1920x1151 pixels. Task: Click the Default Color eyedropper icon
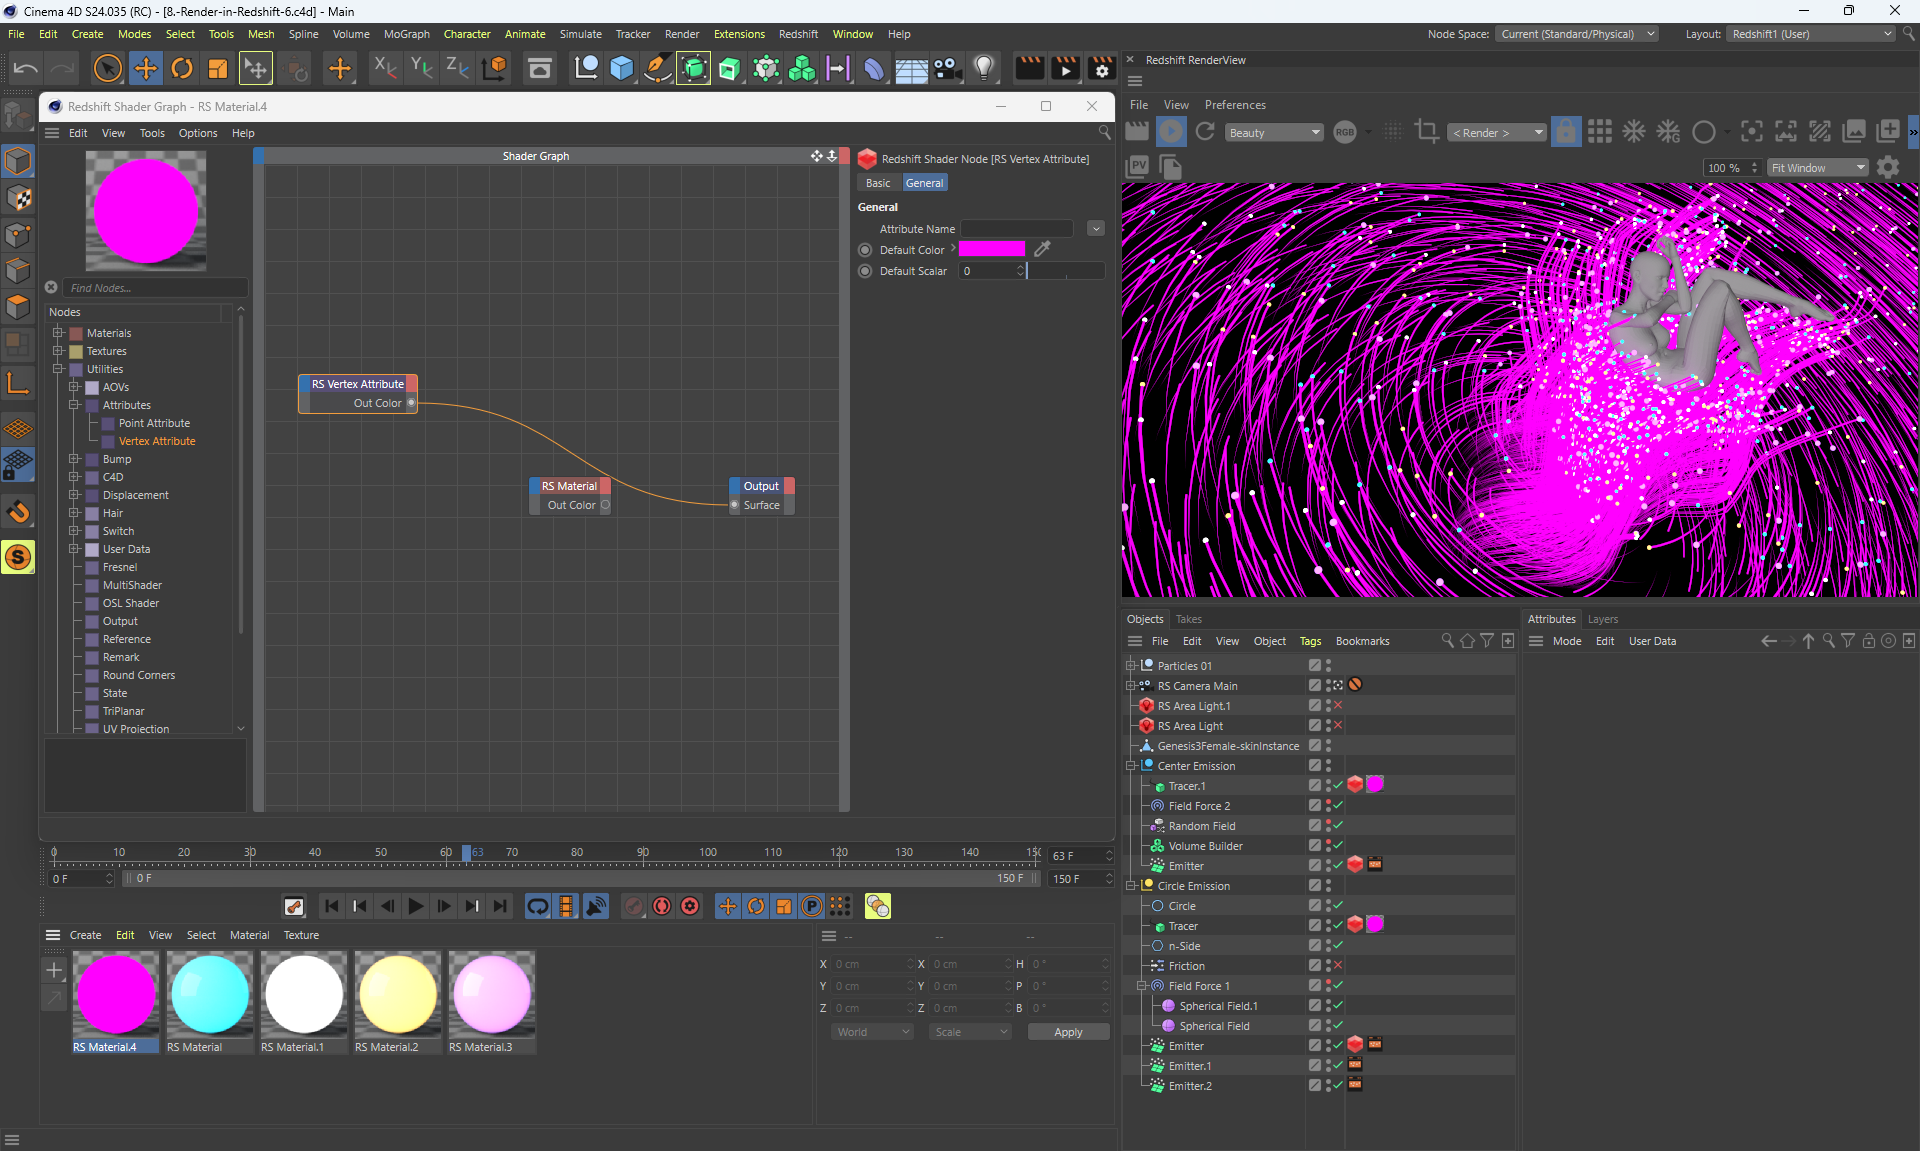(x=1042, y=249)
